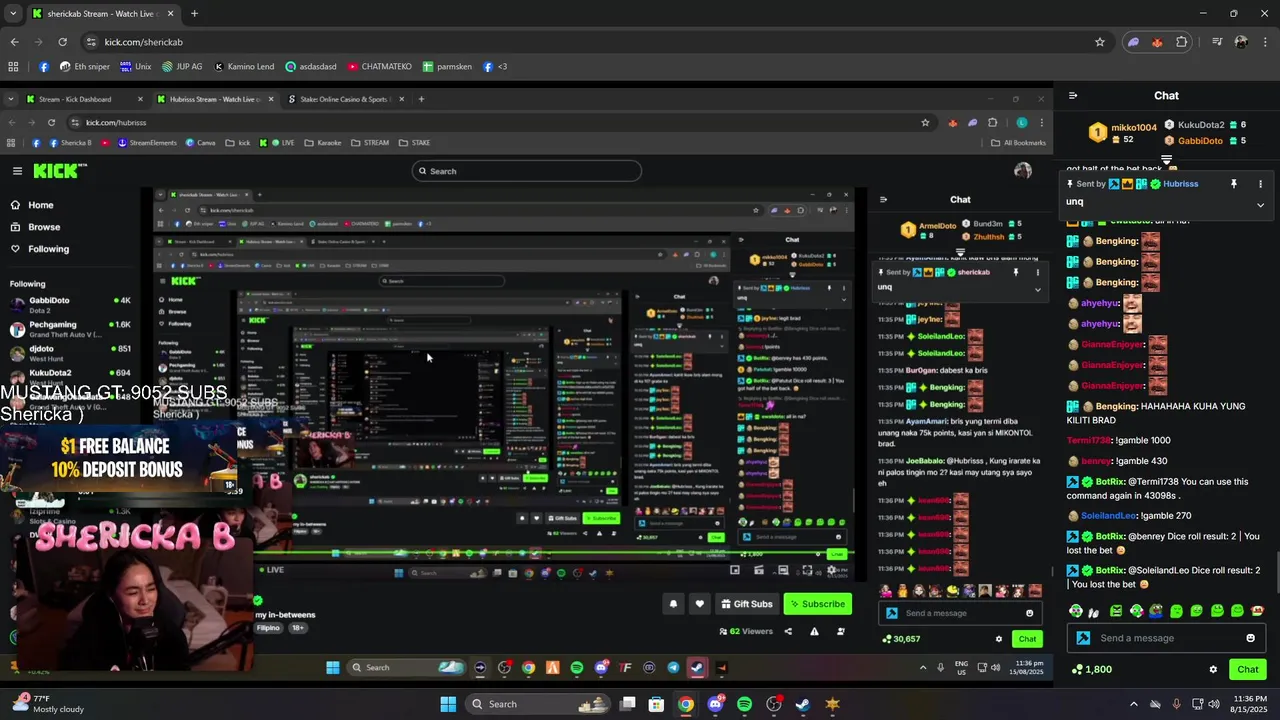Open the Chrome three-dot menu

[x=1265, y=42]
